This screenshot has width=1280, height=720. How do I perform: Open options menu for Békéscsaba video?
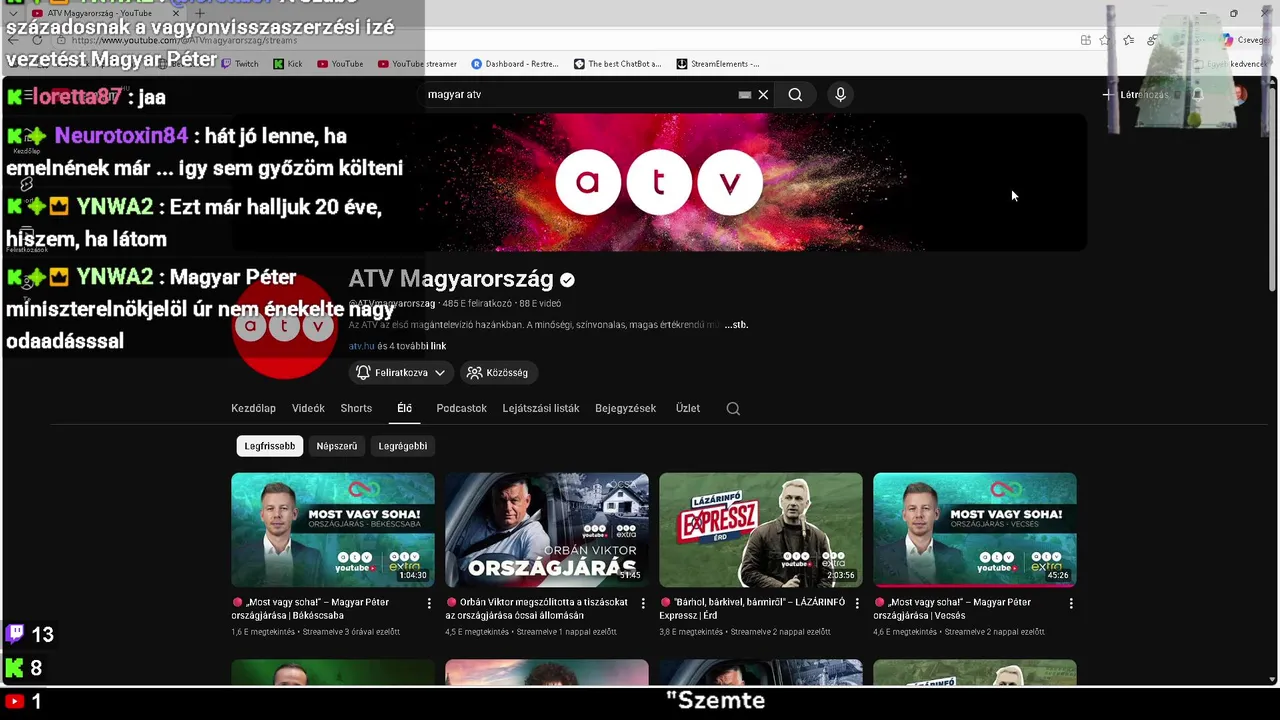pyautogui.click(x=429, y=603)
